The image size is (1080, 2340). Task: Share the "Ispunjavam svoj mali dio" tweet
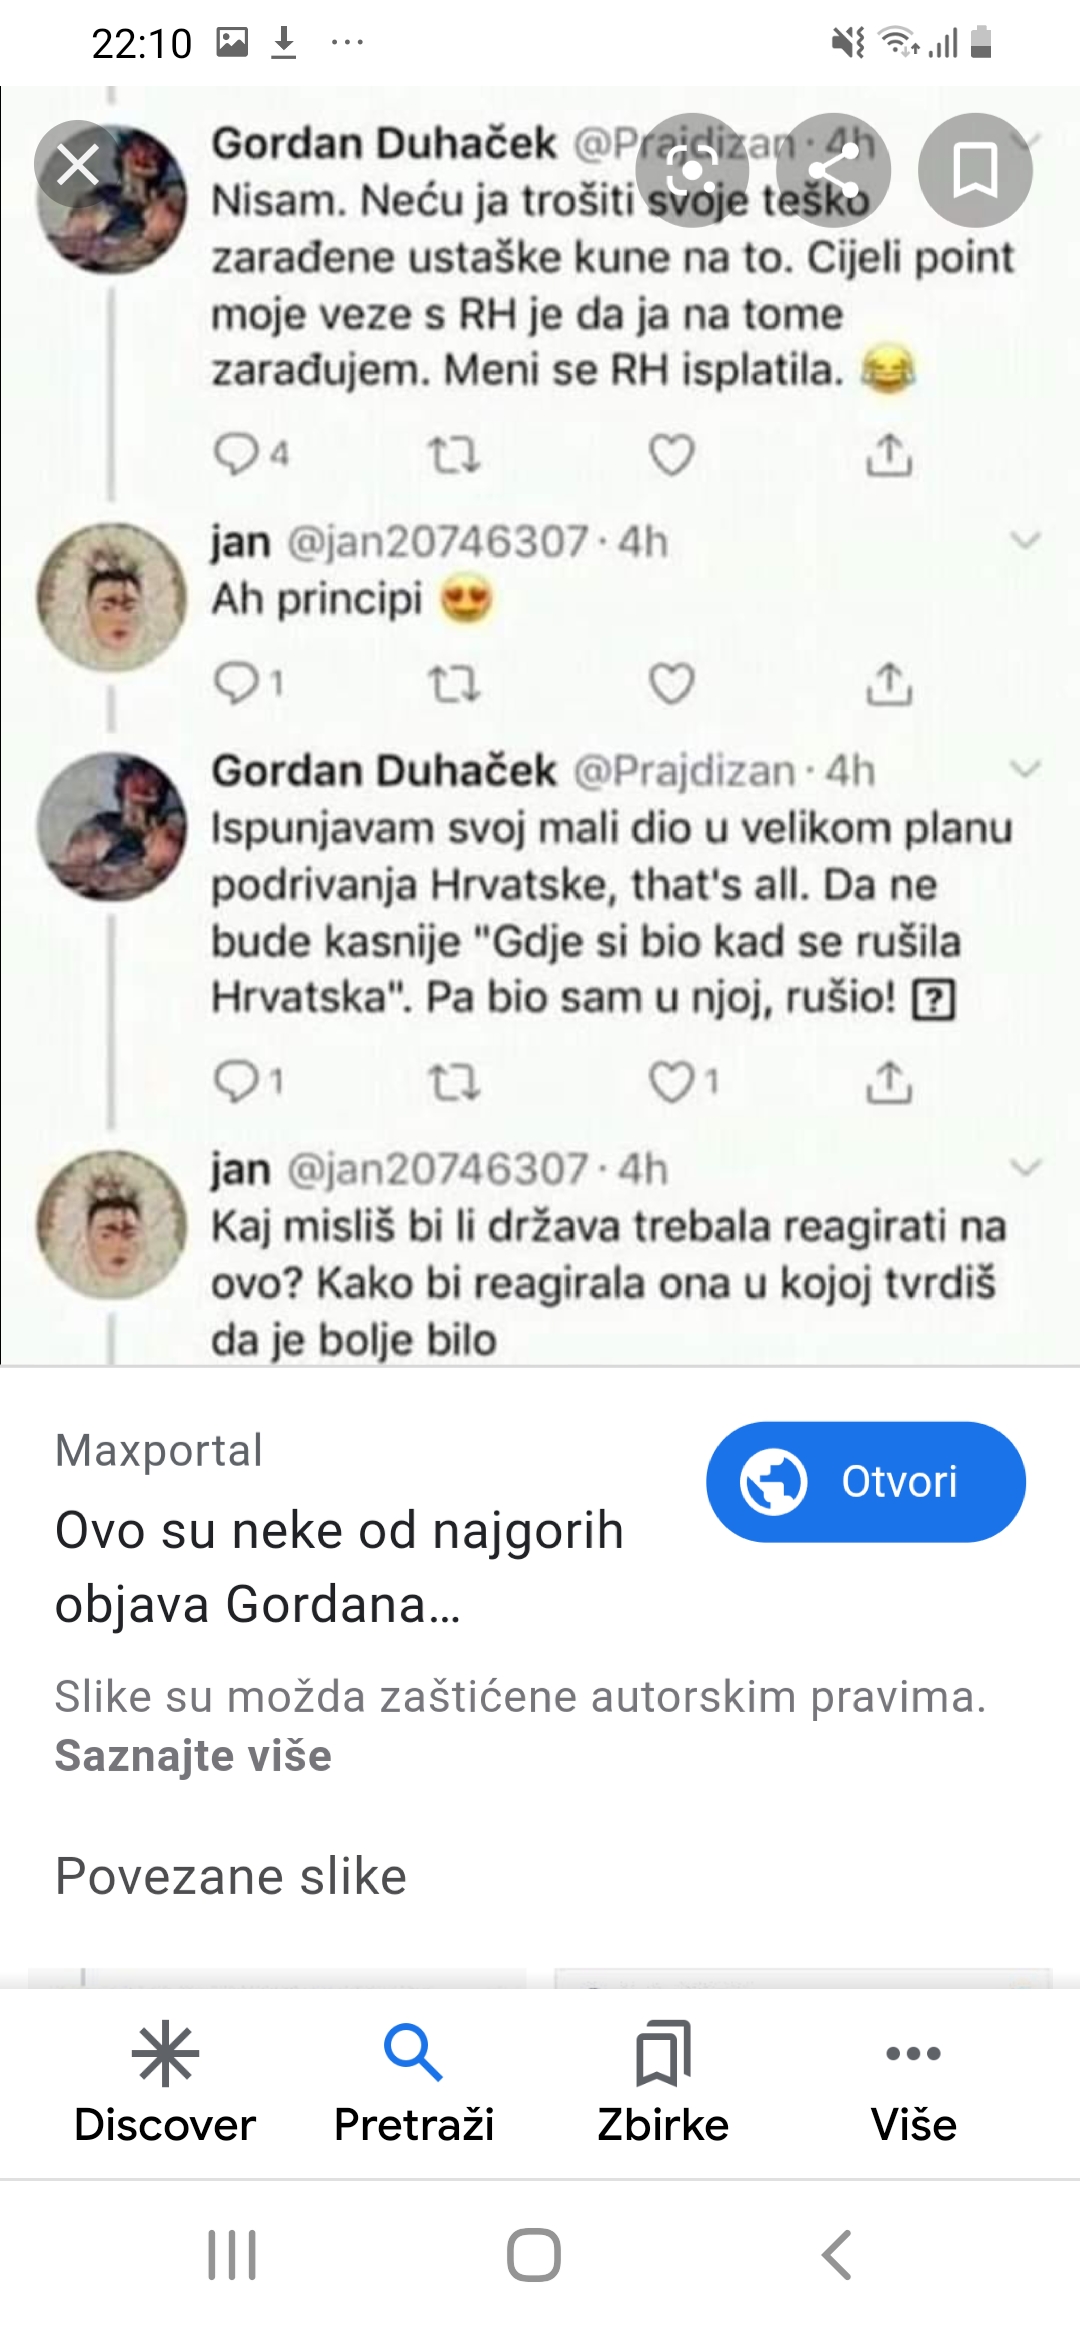click(889, 1081)
